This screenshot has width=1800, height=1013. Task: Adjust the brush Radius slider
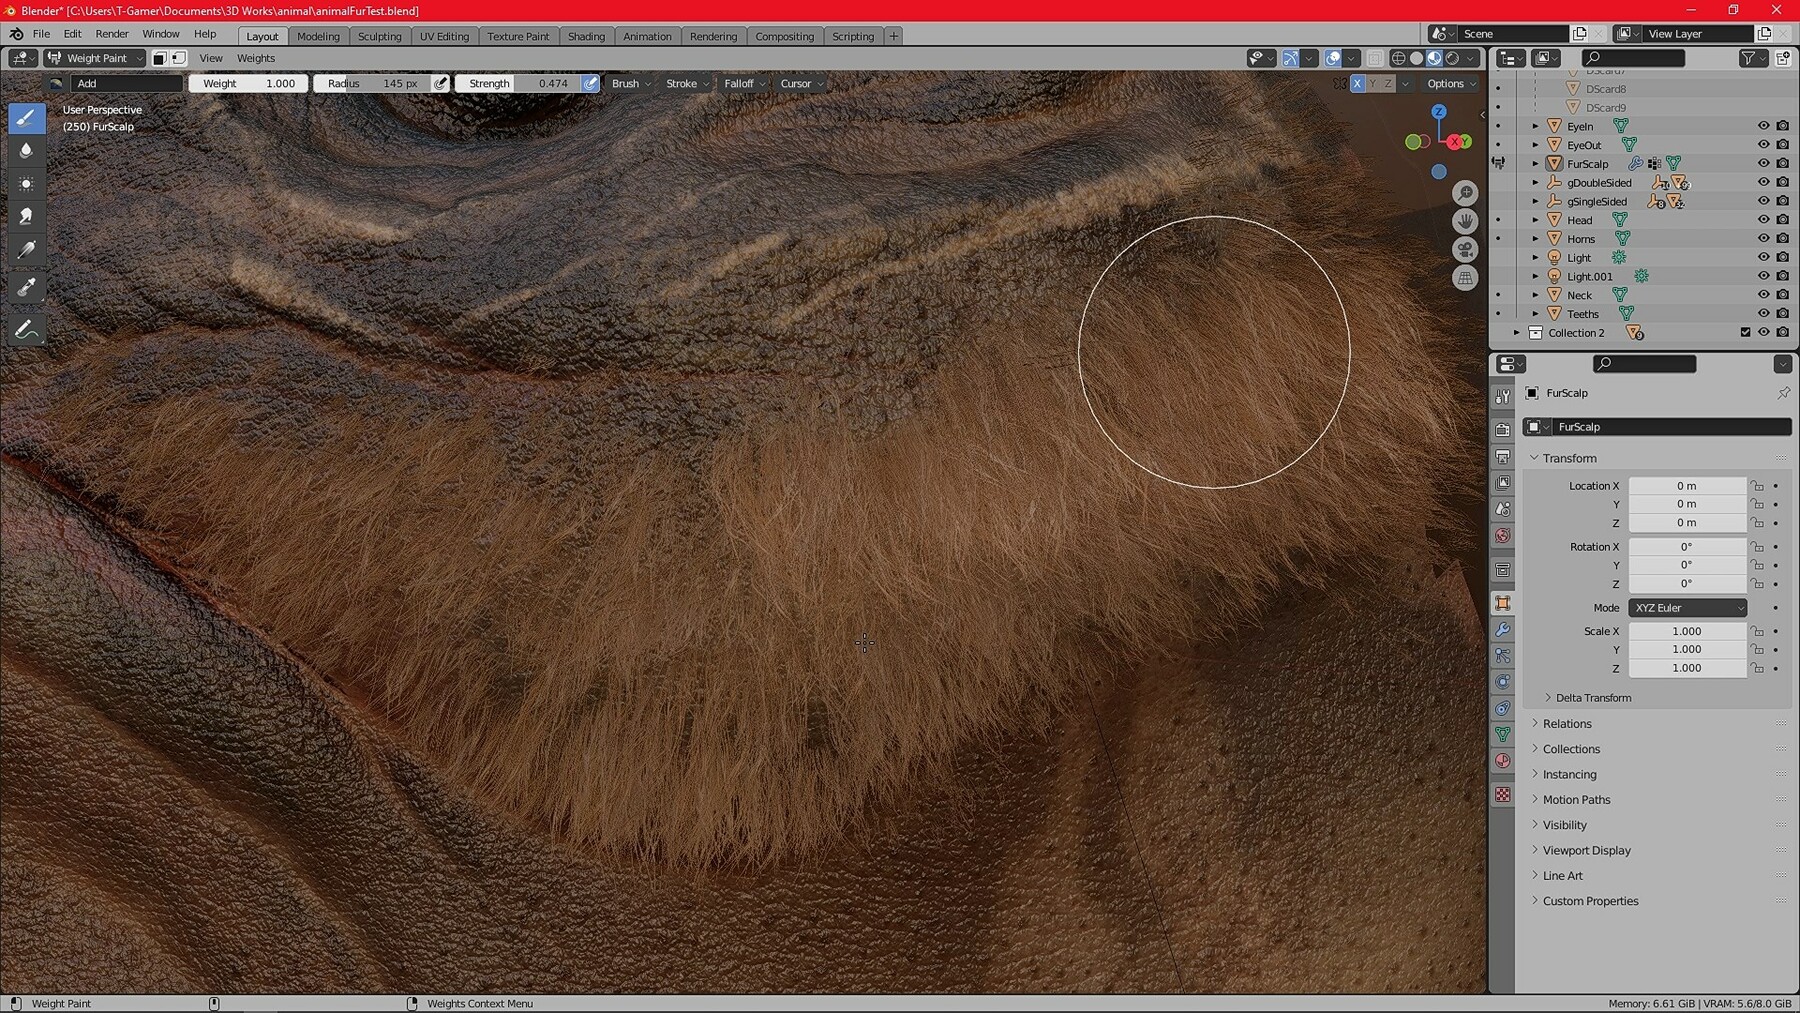(372, 84)
